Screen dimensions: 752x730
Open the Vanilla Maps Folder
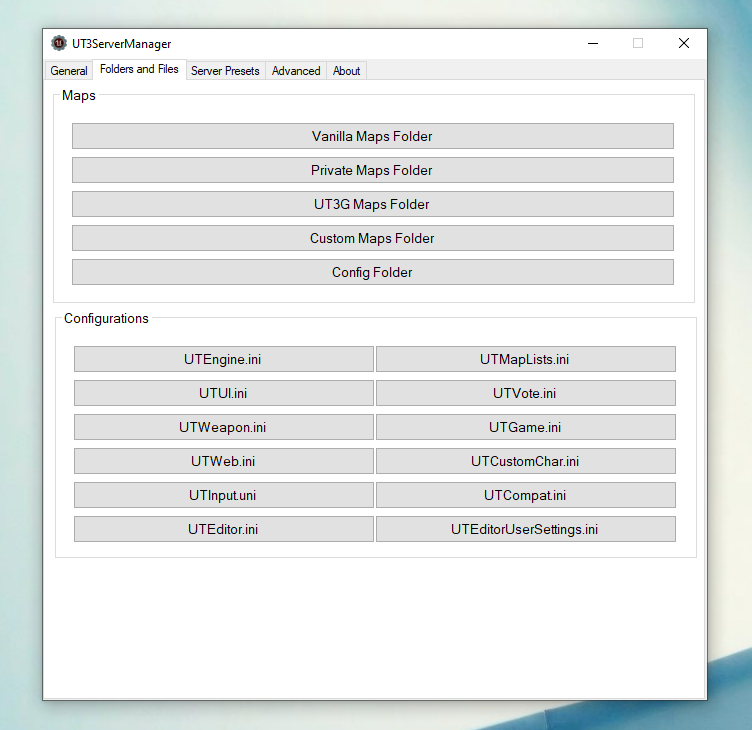[x=373, y=136]
